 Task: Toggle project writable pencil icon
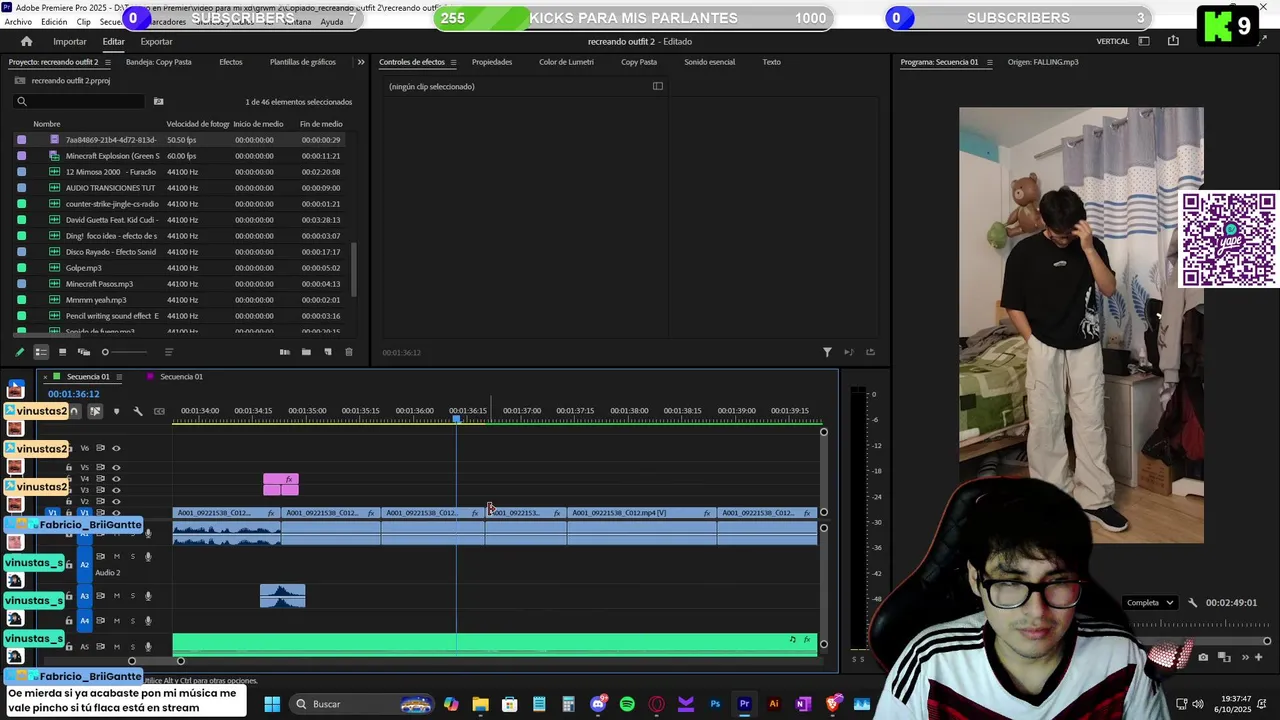19,352
